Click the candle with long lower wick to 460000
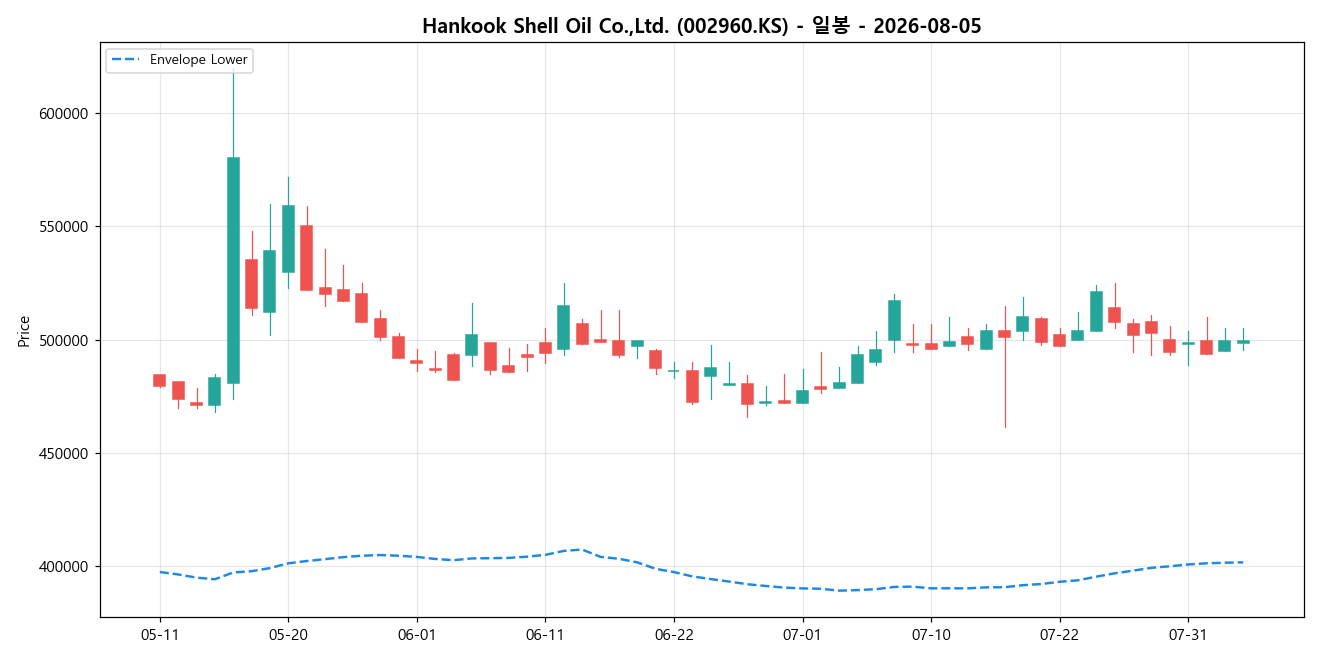This screenshot has width=1320, height=660. click(x=1004, y=334)
